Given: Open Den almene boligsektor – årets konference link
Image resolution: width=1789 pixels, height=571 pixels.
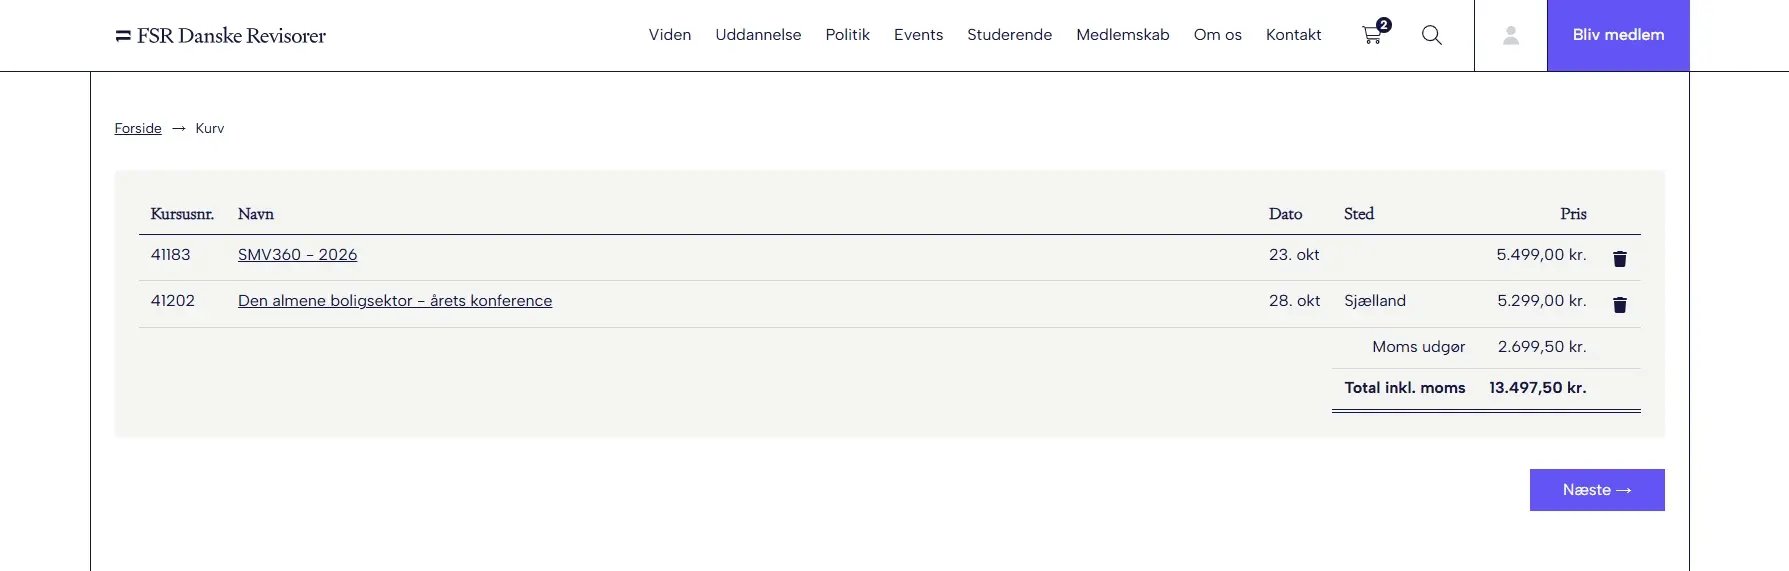Looking at the screenshot, I should click(395, 301).
